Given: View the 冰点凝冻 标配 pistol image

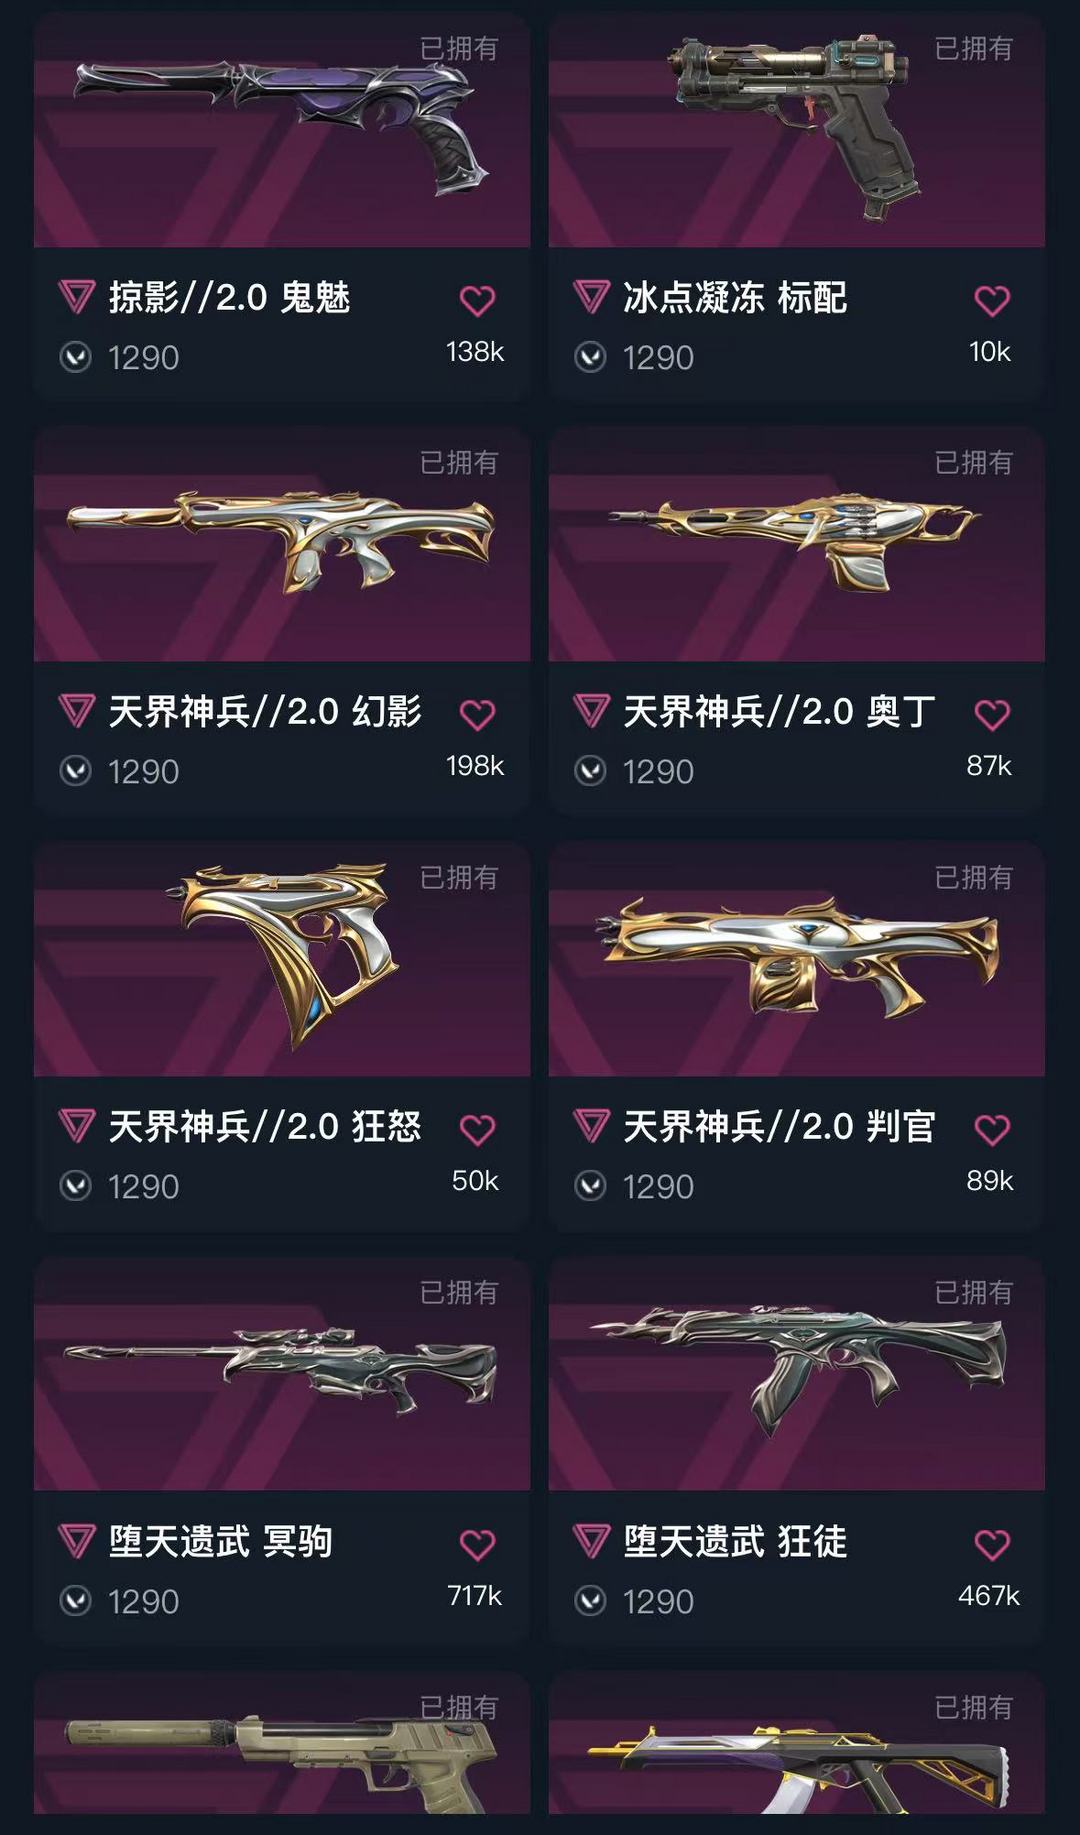Looking at the screenshot, I should [797, 130].
